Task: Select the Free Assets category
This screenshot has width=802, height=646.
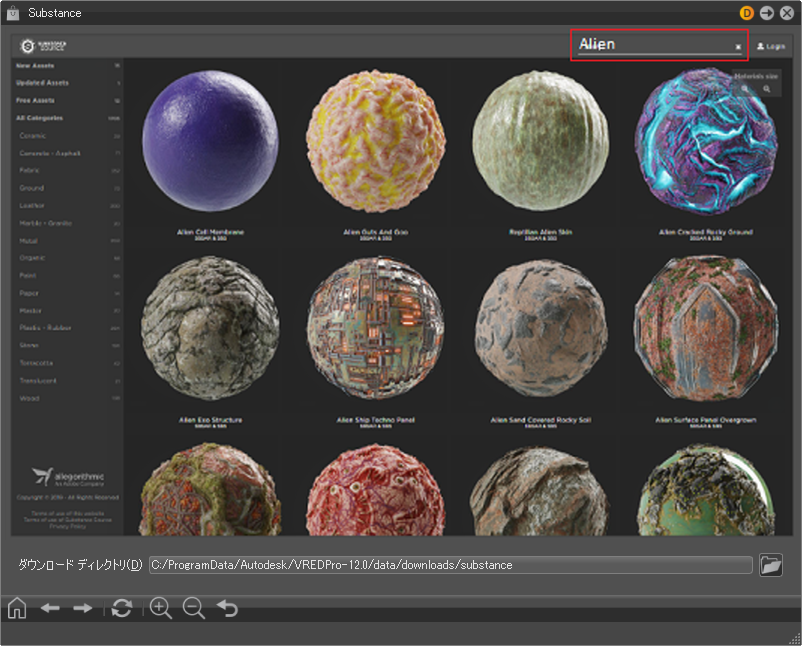Action: (36, 101)
